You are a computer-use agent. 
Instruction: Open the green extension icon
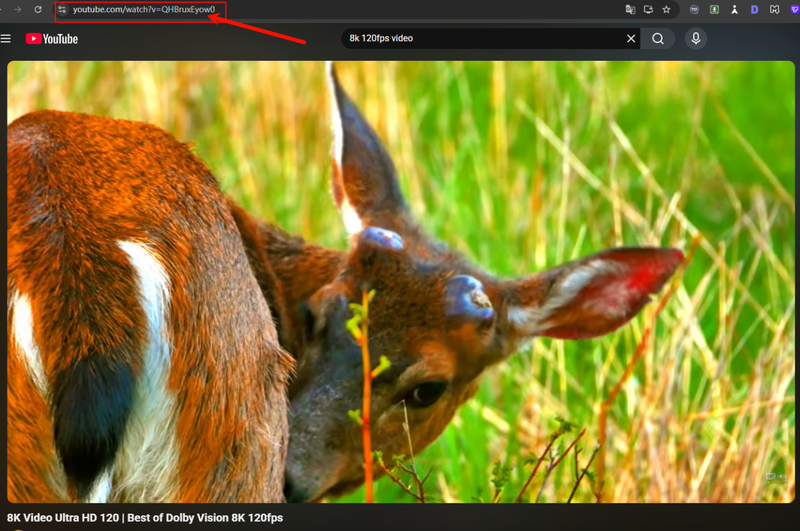(714, 10)
